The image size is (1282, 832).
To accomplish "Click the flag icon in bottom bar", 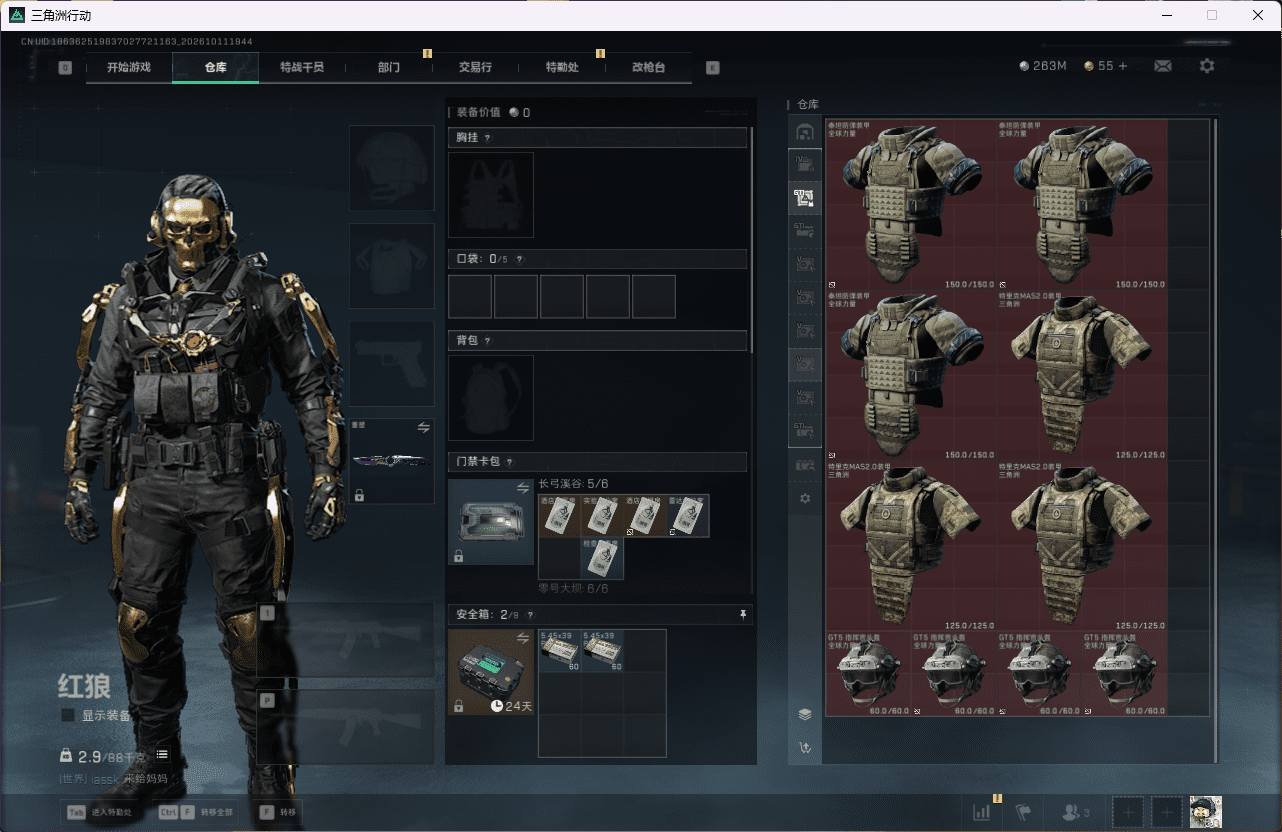I will (x=1023, y=812).
